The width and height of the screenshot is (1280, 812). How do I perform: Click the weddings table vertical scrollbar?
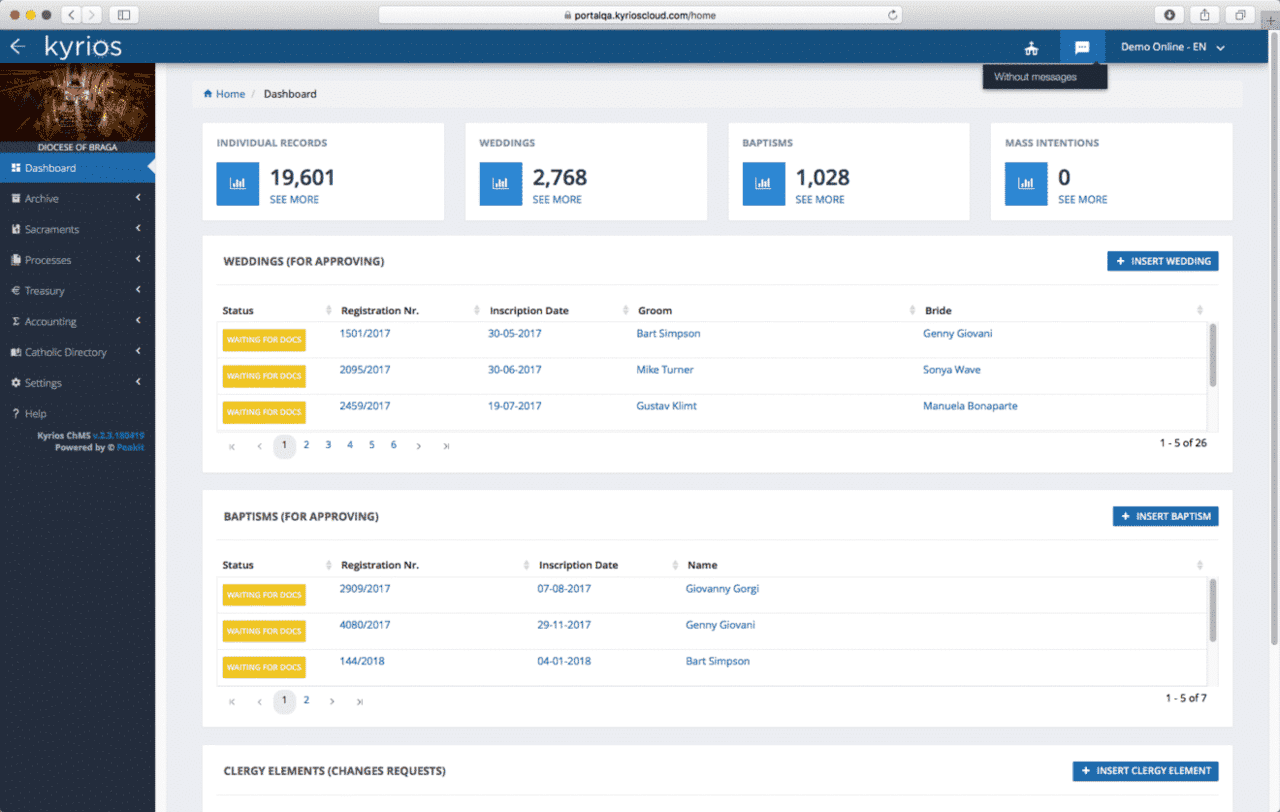coord(1213,355)
